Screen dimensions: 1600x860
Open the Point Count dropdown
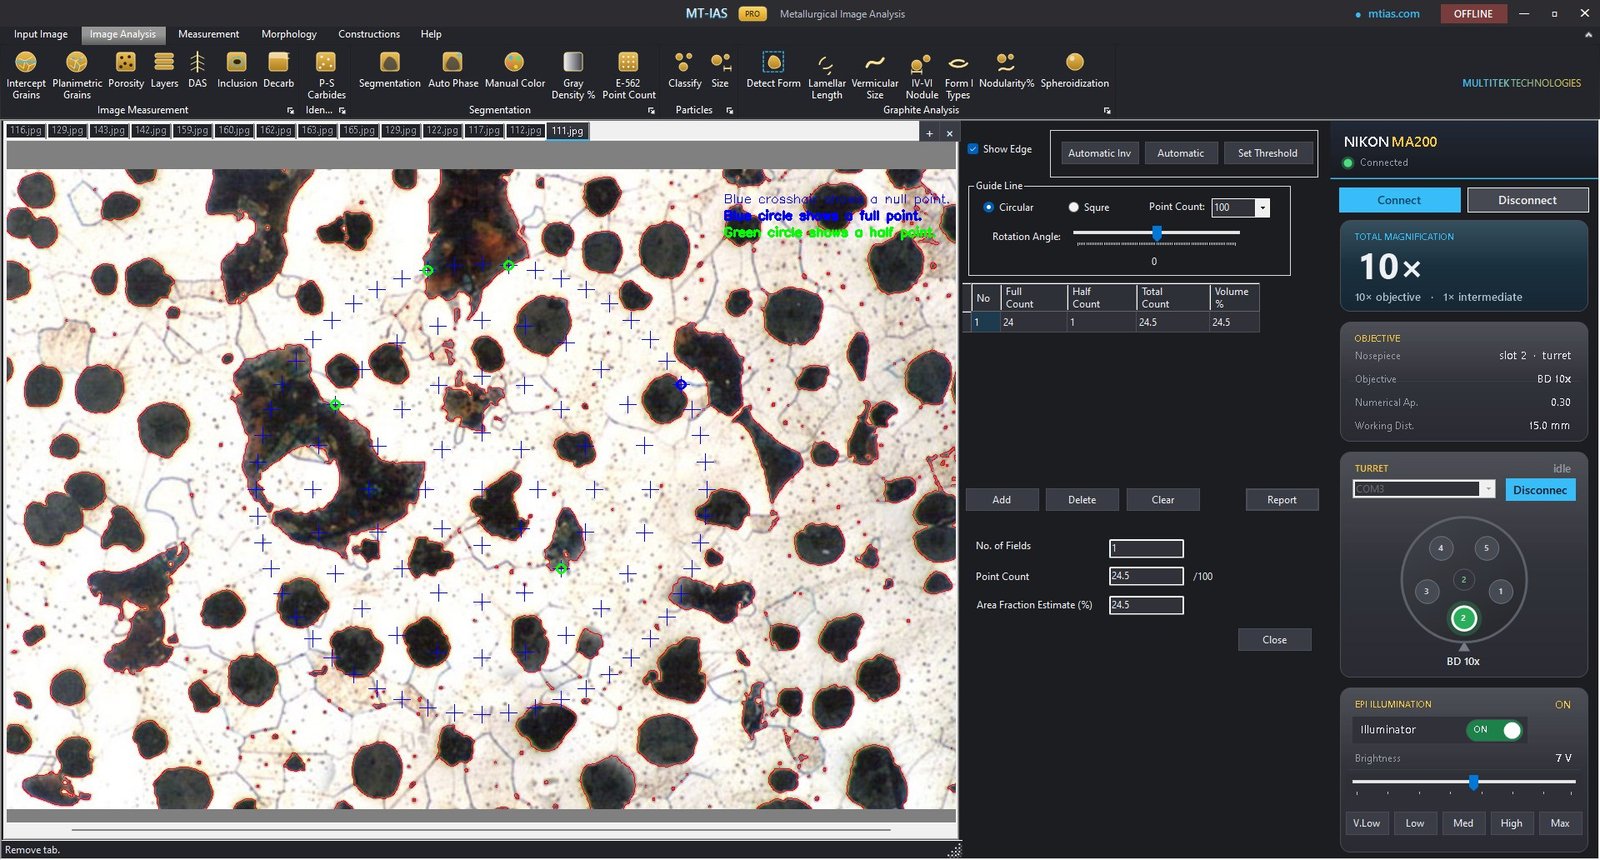[x=1263, y=208]
